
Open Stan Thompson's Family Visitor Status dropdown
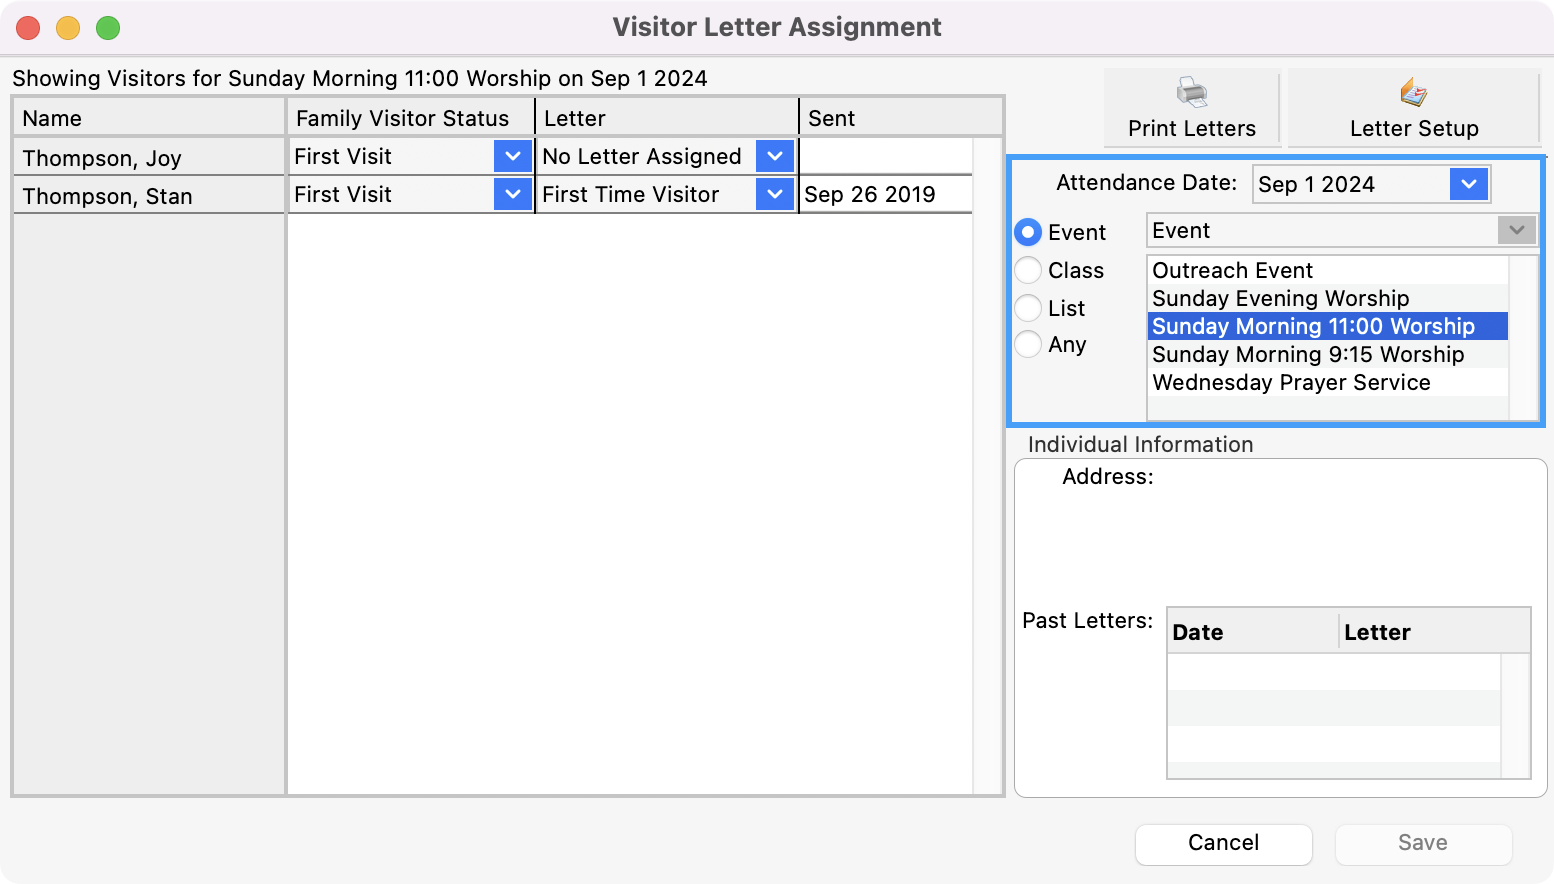[512, 194]
